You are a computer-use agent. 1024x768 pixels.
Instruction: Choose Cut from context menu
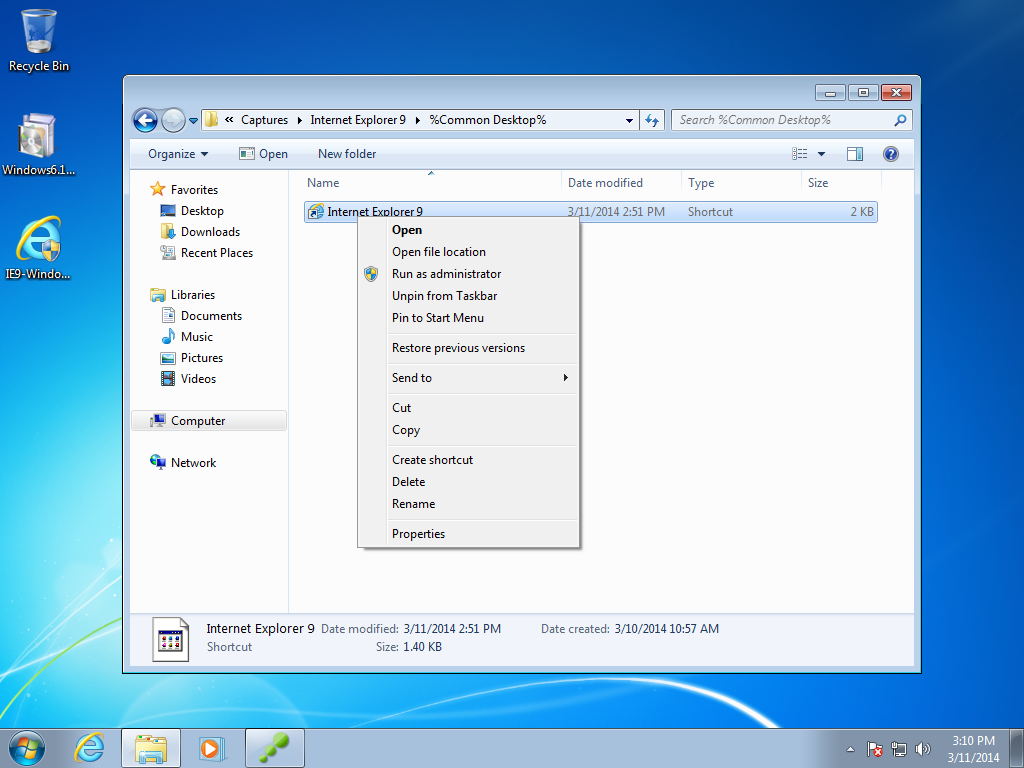[468, 408]
